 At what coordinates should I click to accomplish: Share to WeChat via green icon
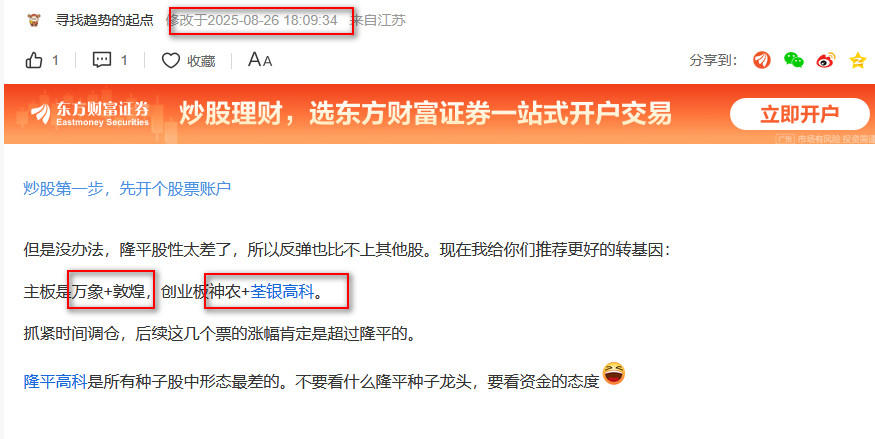(x=794, y=60)
